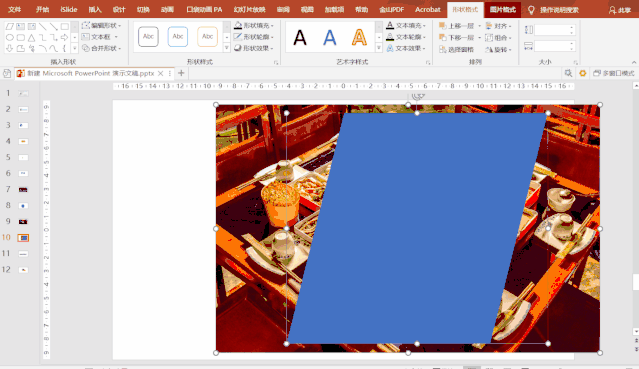Close the PowerPoint 演示文稿.pptx document tab
The height and width of the screenshot is (369, 639).
[x=161, y=73]
